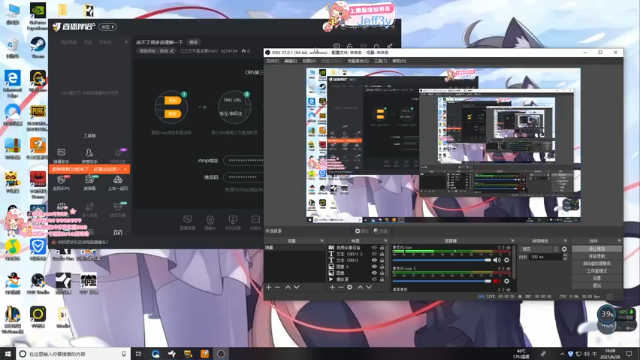Add a new source with plus icon
The width and height of the screenshot is (640, 360).
coord(332,287)
